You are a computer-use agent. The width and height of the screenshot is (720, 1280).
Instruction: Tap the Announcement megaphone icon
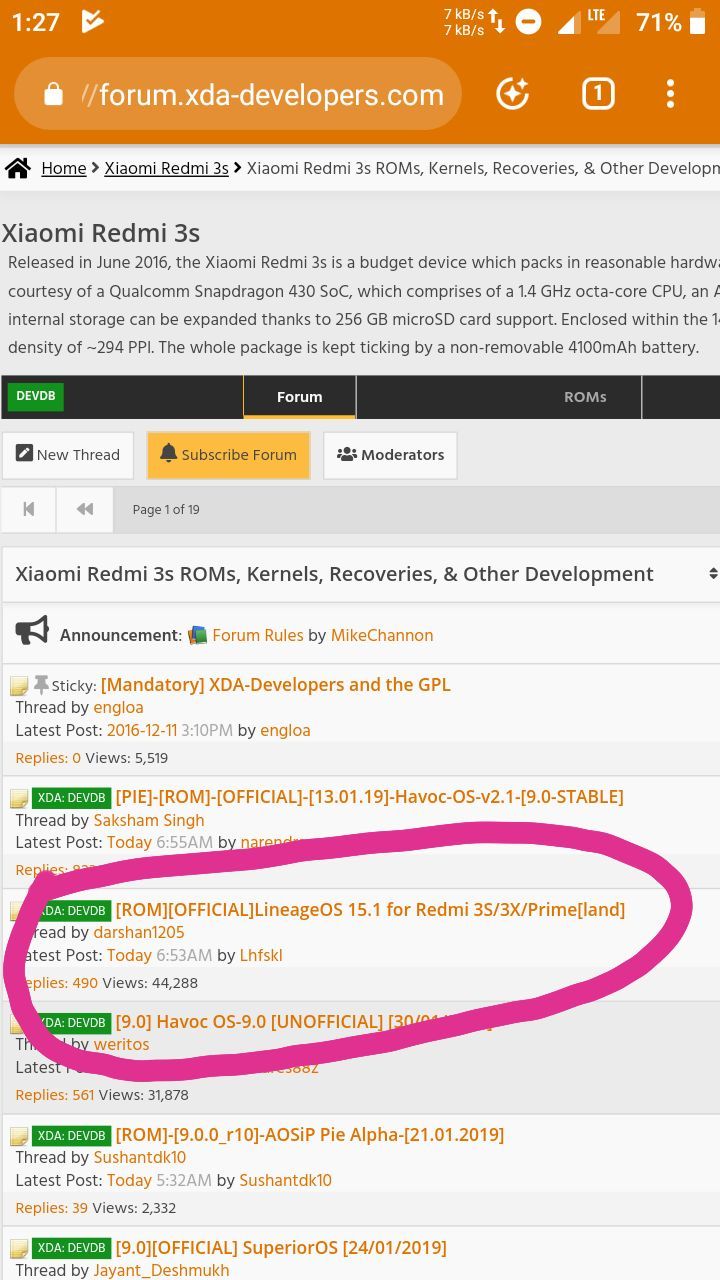pyautogui.click(x=32, y=631)
